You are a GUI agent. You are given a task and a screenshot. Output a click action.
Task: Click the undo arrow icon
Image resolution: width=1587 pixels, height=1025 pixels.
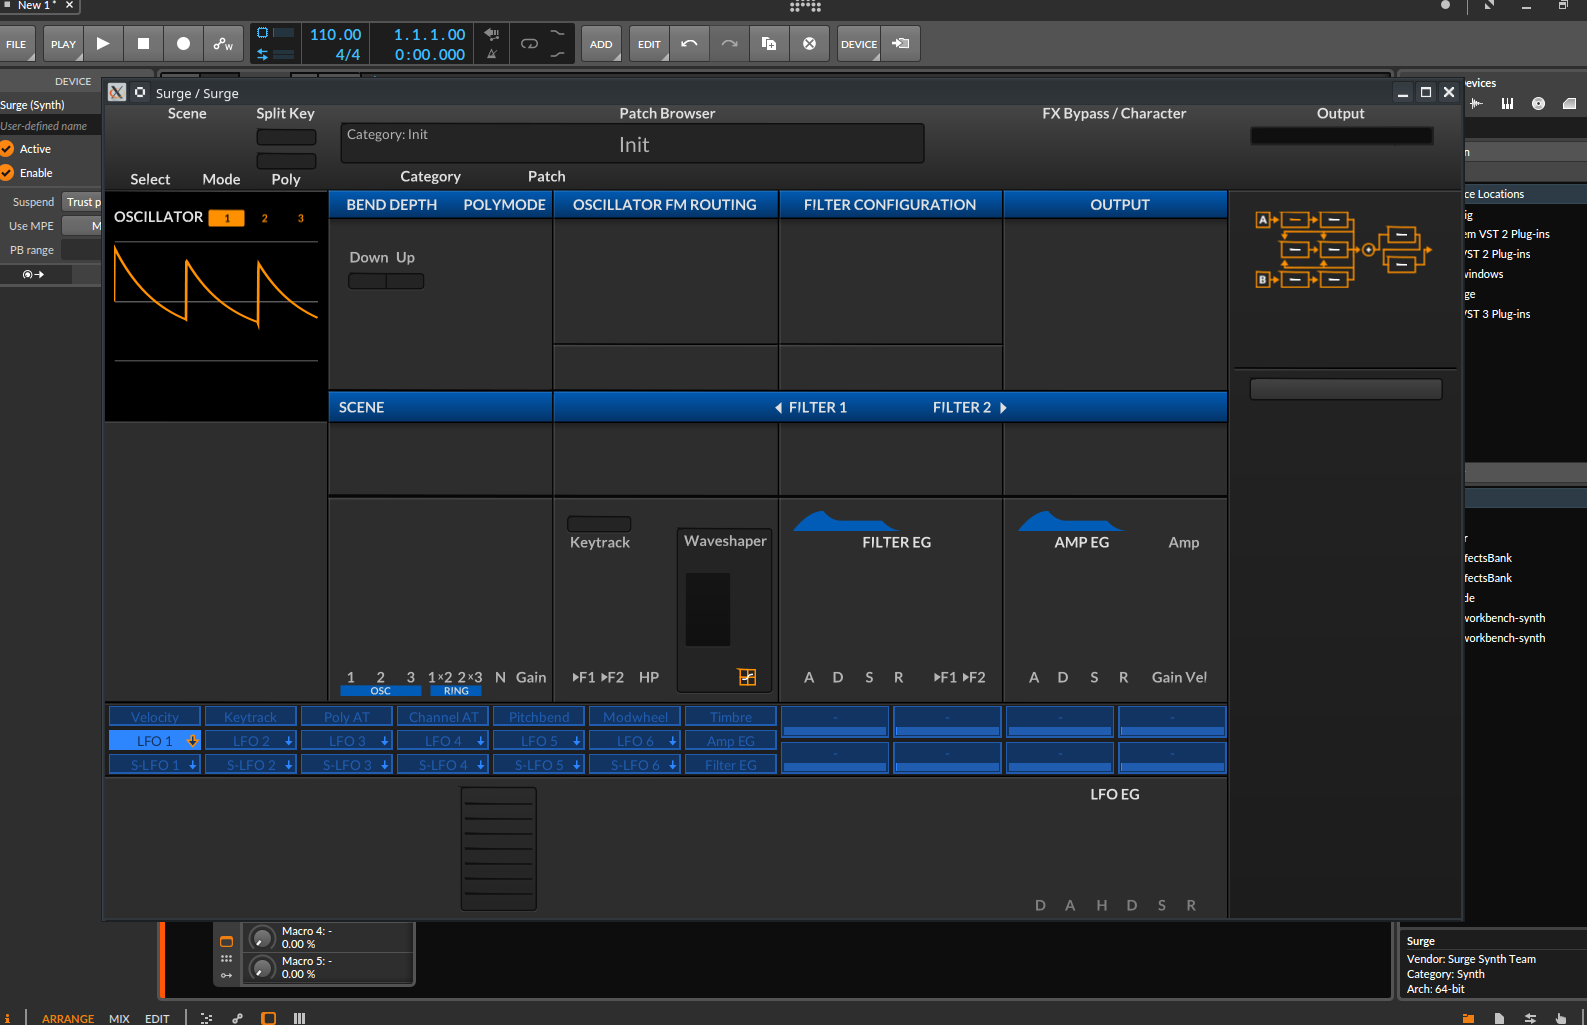pos(689,44)
